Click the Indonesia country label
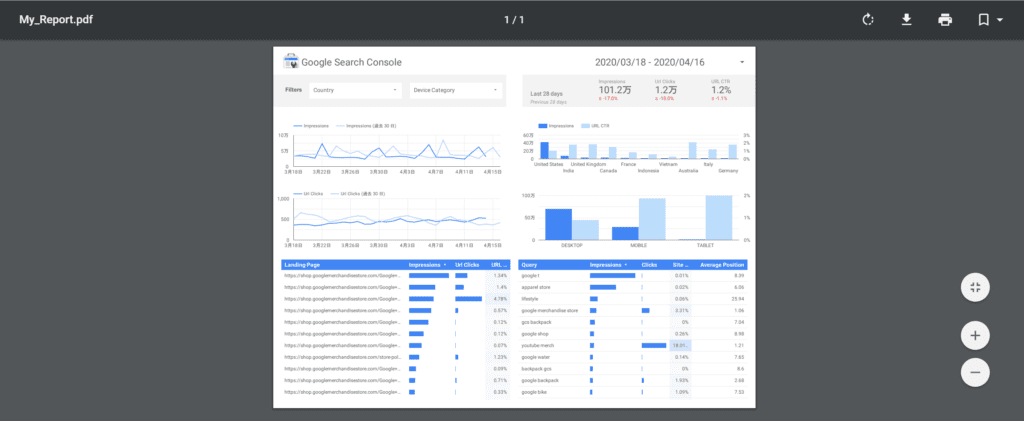Image resolution: width=1024 pixels, height=421 pixels. (x=648, y=171)
